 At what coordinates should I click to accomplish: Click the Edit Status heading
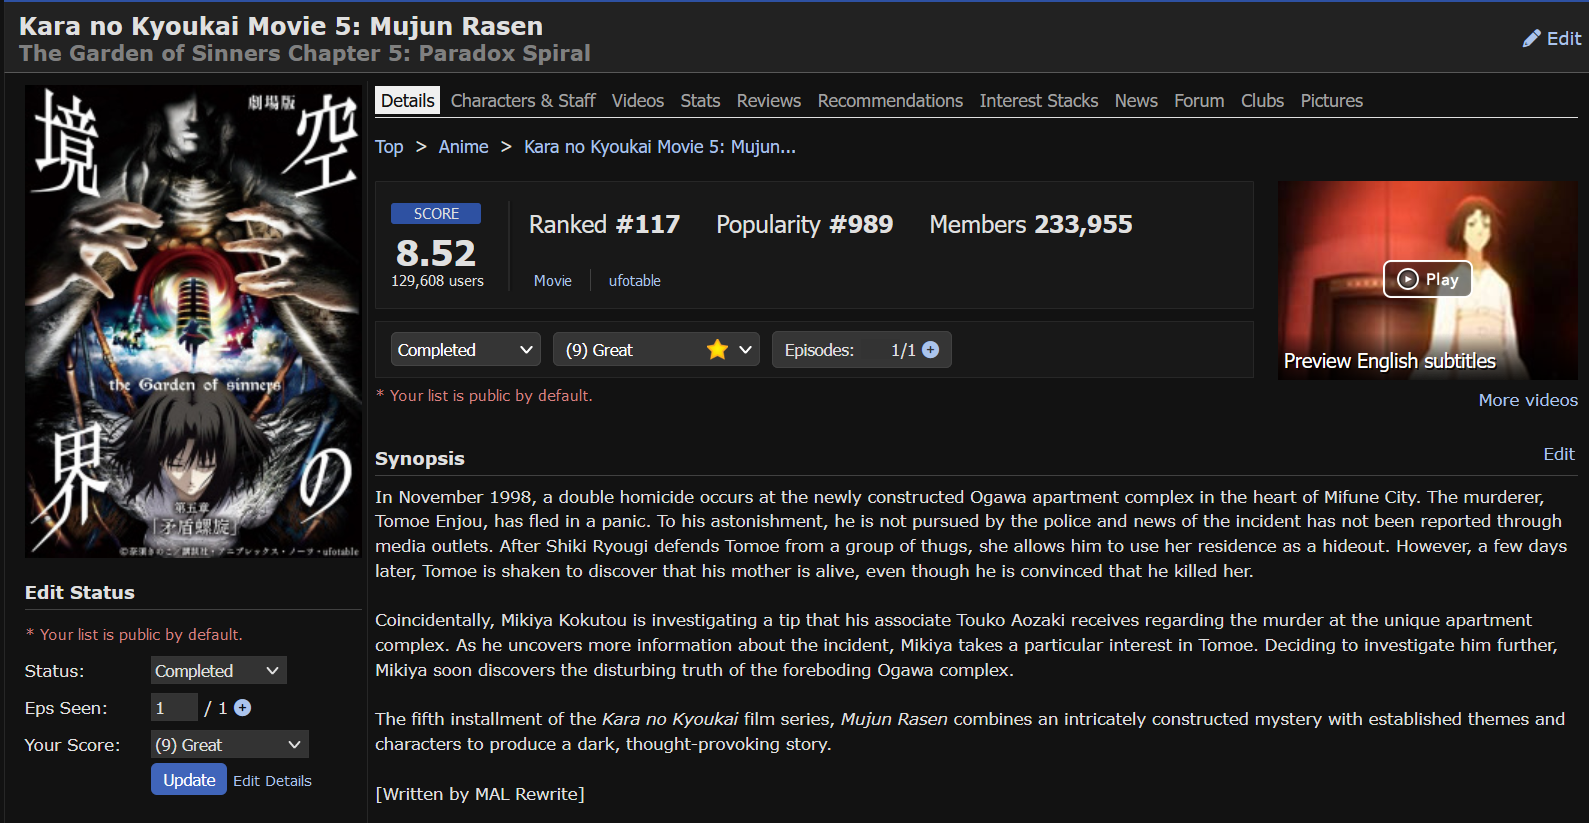point(80,592)
